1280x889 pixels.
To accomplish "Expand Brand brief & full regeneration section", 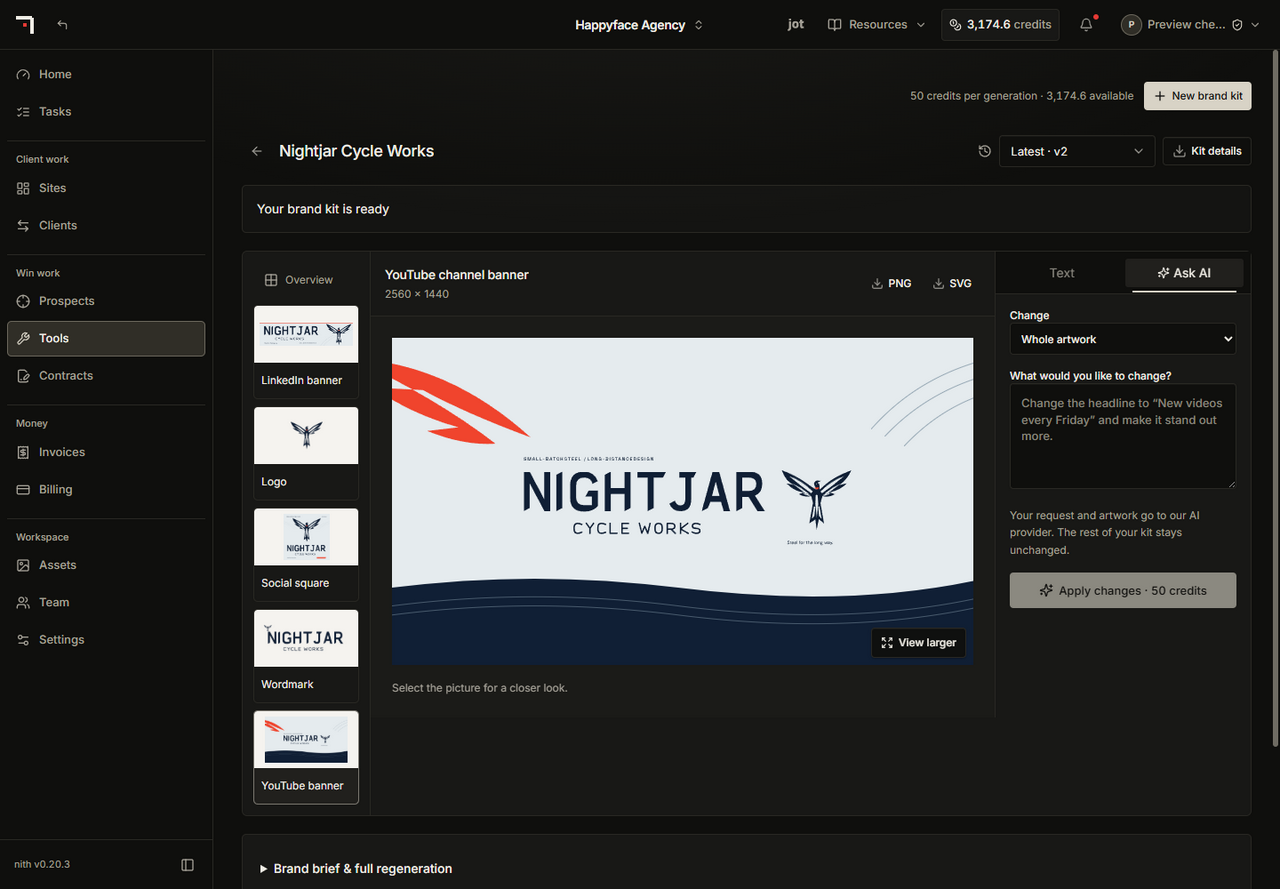I will (356, 868).
